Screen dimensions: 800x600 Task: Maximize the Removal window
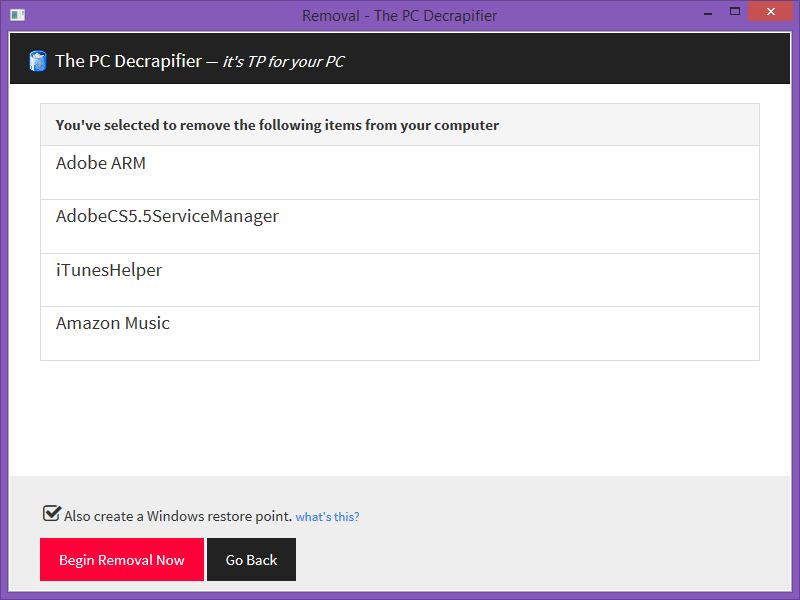click(x=735, y=12)
